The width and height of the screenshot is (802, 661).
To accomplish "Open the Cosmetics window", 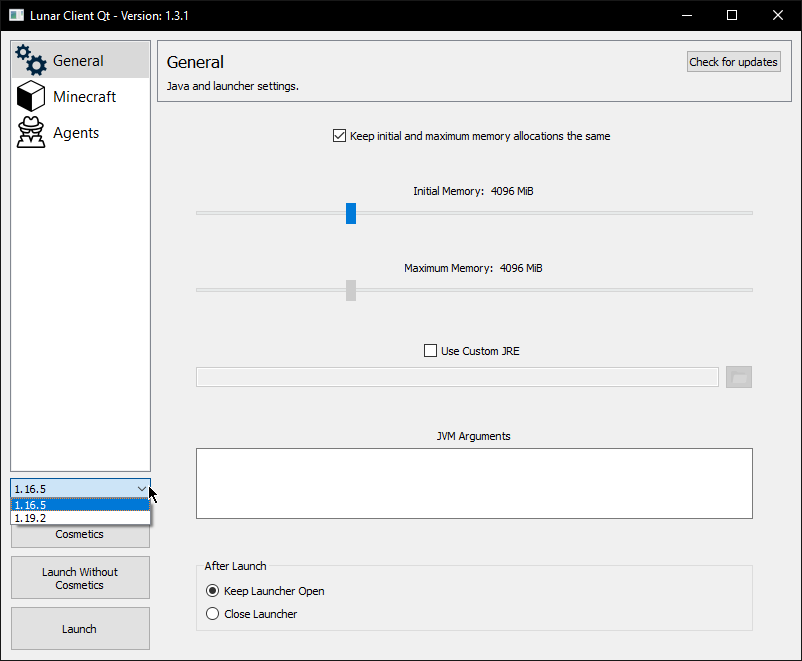I will (79, 534).
